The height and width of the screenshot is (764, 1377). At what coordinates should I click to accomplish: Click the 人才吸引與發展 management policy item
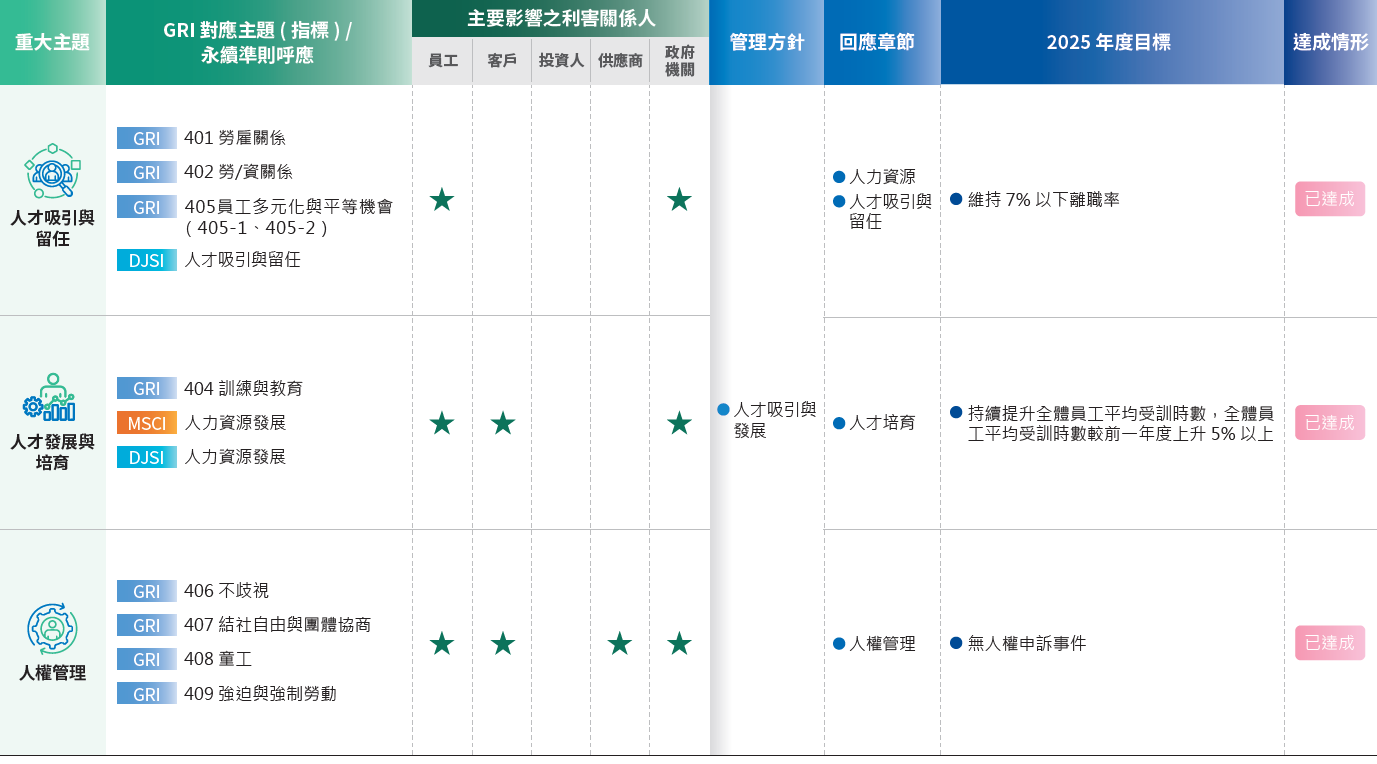(775, 420)
